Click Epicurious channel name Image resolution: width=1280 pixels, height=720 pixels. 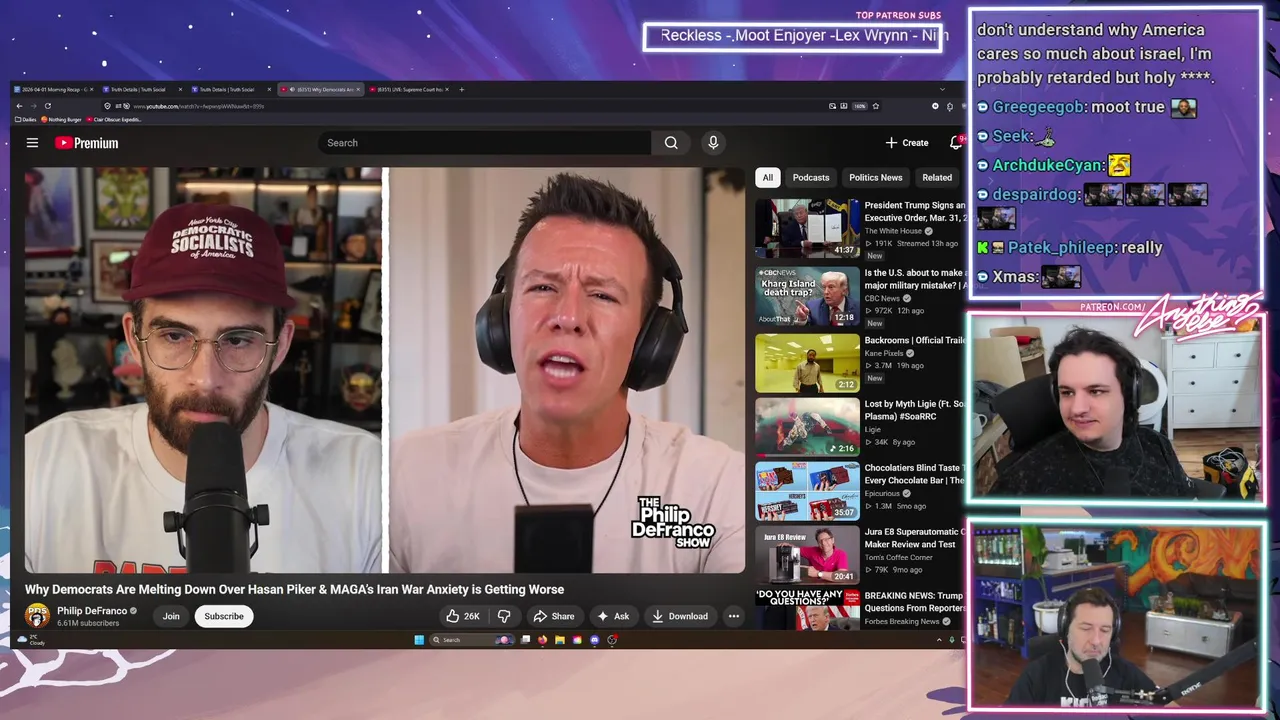pyautogui.click(x=883, y=493)
